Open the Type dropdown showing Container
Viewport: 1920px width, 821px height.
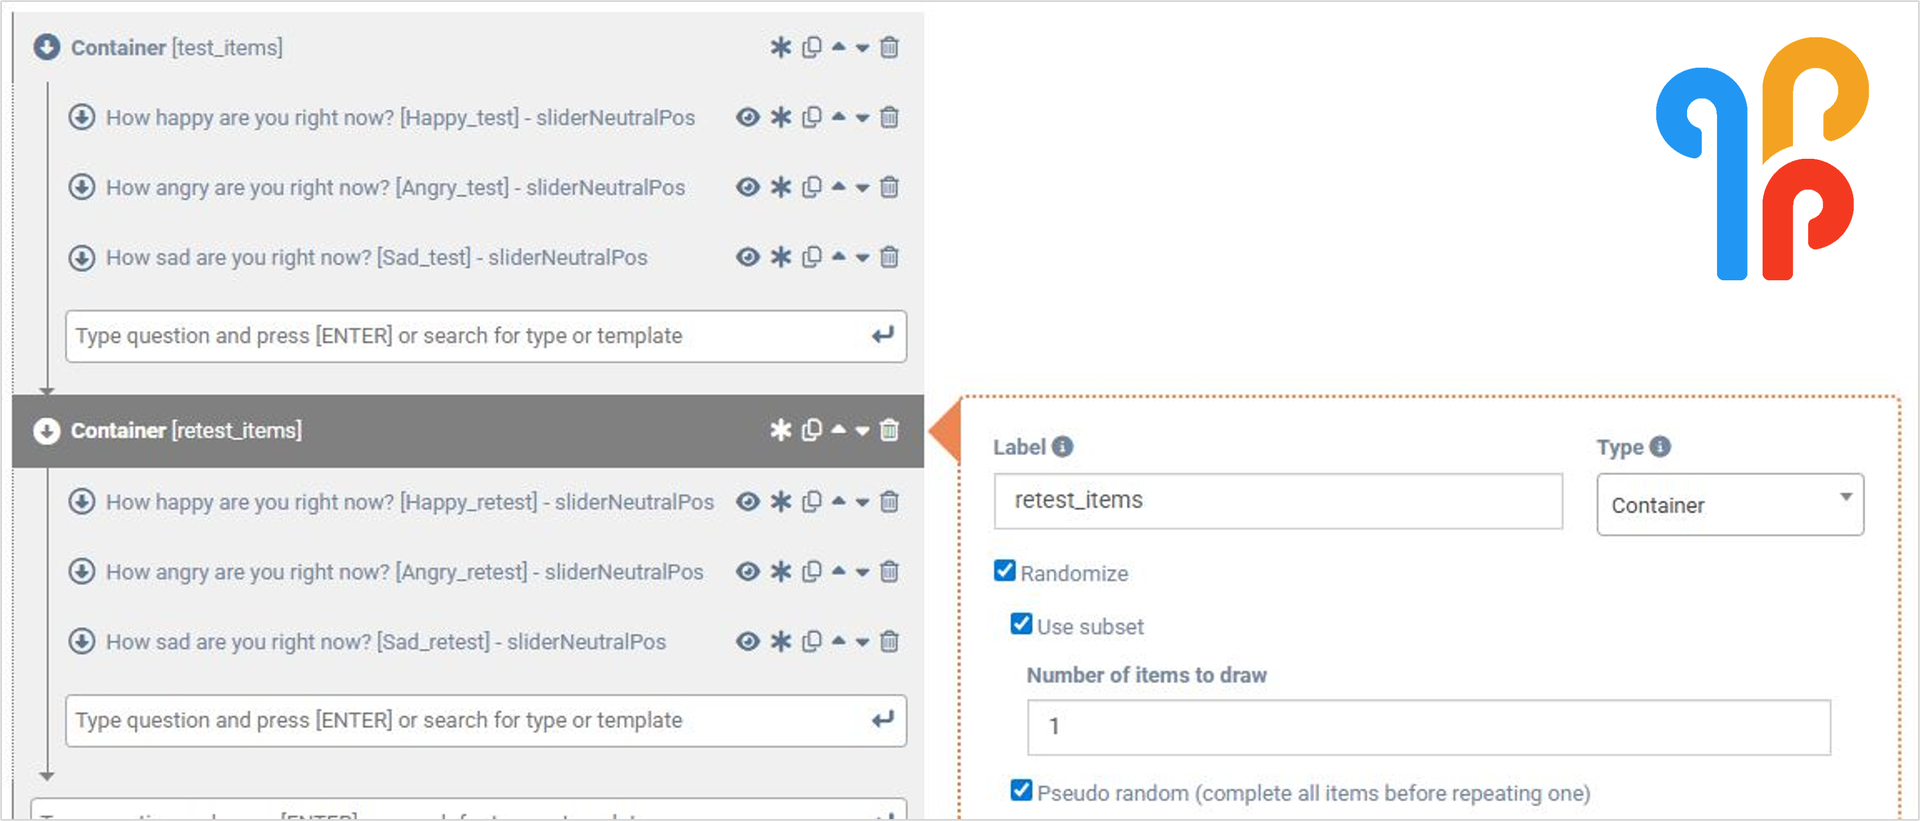[x=1729, y=505]
